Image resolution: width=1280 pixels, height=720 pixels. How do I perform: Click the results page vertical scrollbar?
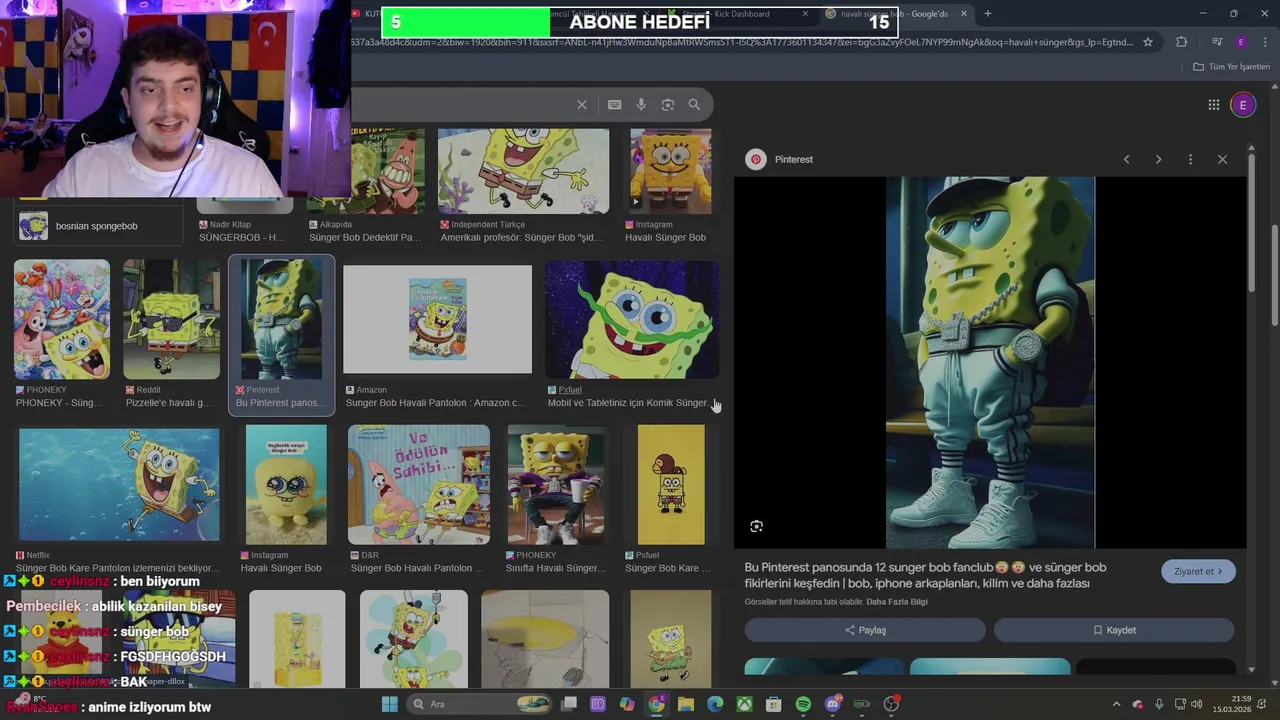(x=1275, y=275)
